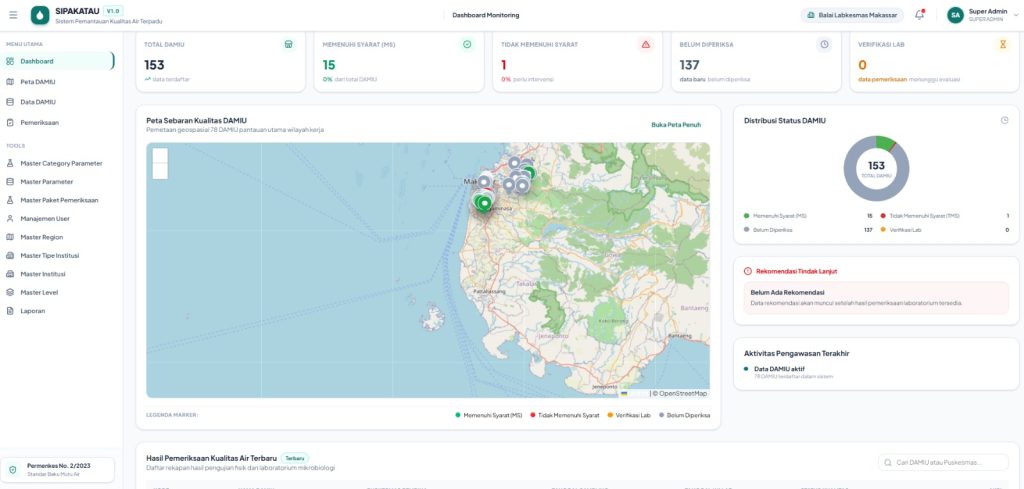Screen dimensions: 1024x489
Task: Click the Memenuhi Syarat check icon
Action: tap(467, 44)
